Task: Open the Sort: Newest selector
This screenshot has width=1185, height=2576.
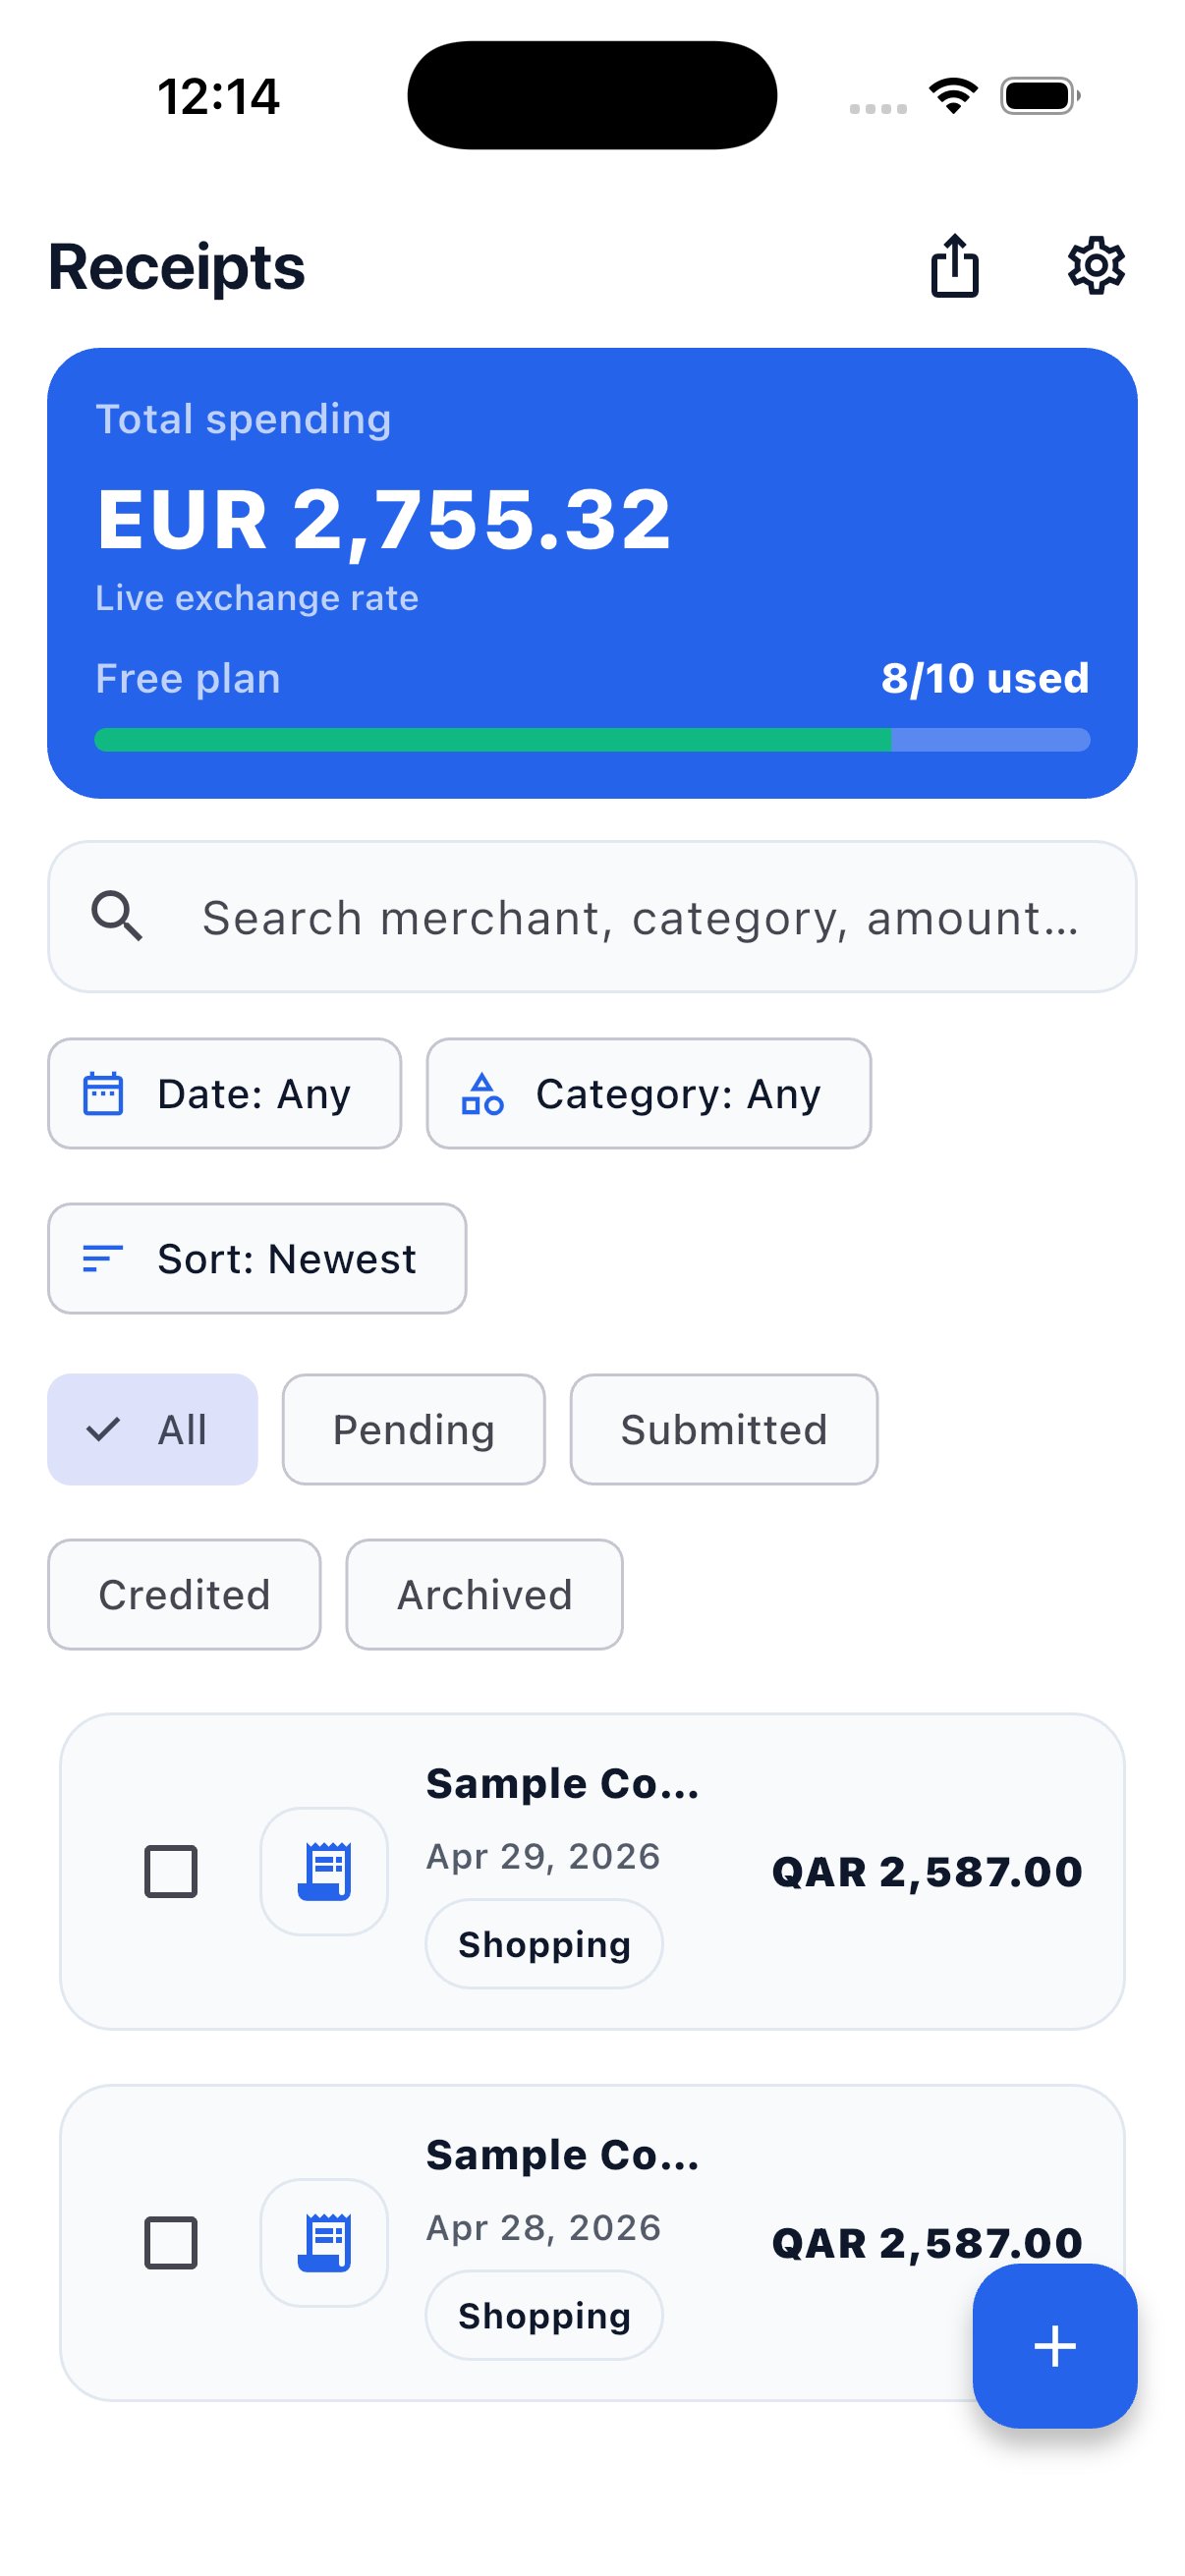Action: [x=256, y=1258]
